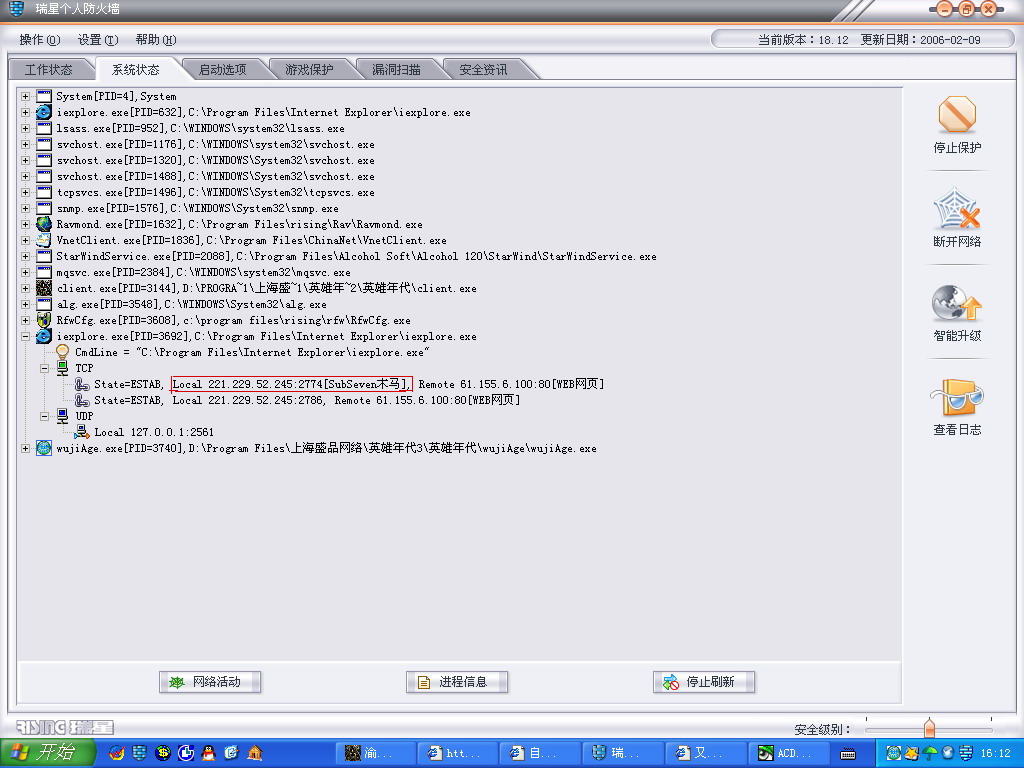1024x768 pixels.
Task: Expand the wujiAge.exe tree node
Action: (x=25, y=448)
